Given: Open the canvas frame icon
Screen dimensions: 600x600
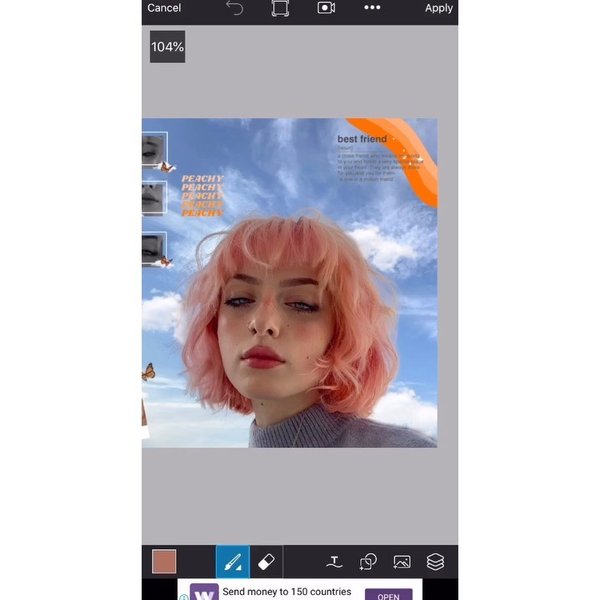Looking at the screenshot, I should [x=280, y=8].
